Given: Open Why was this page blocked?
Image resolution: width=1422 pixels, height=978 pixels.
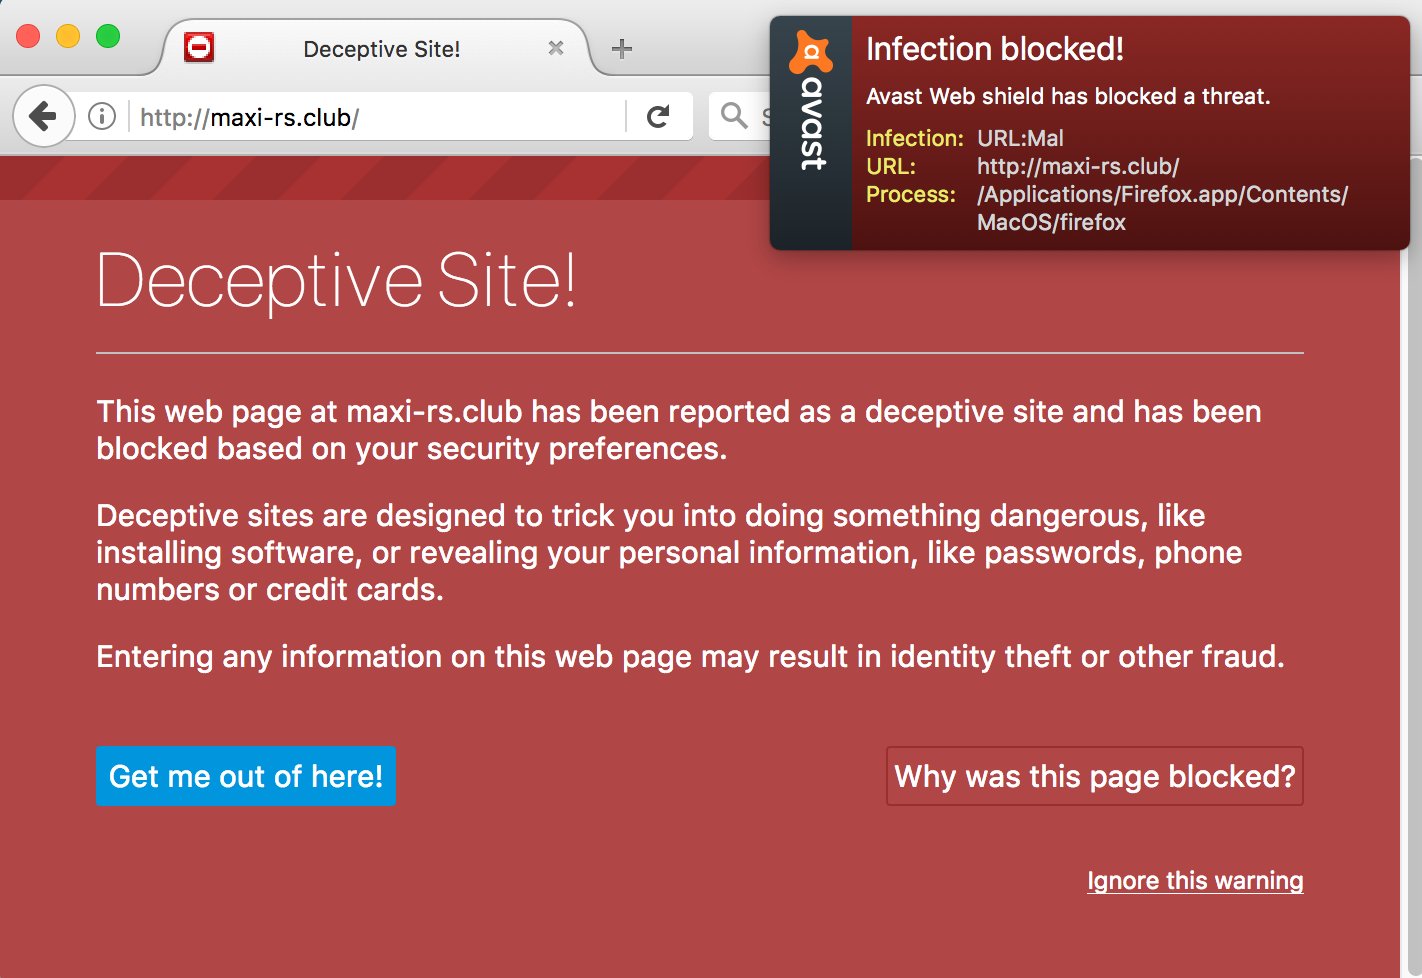Looking at the screenshot, I should click(1095, 776).
